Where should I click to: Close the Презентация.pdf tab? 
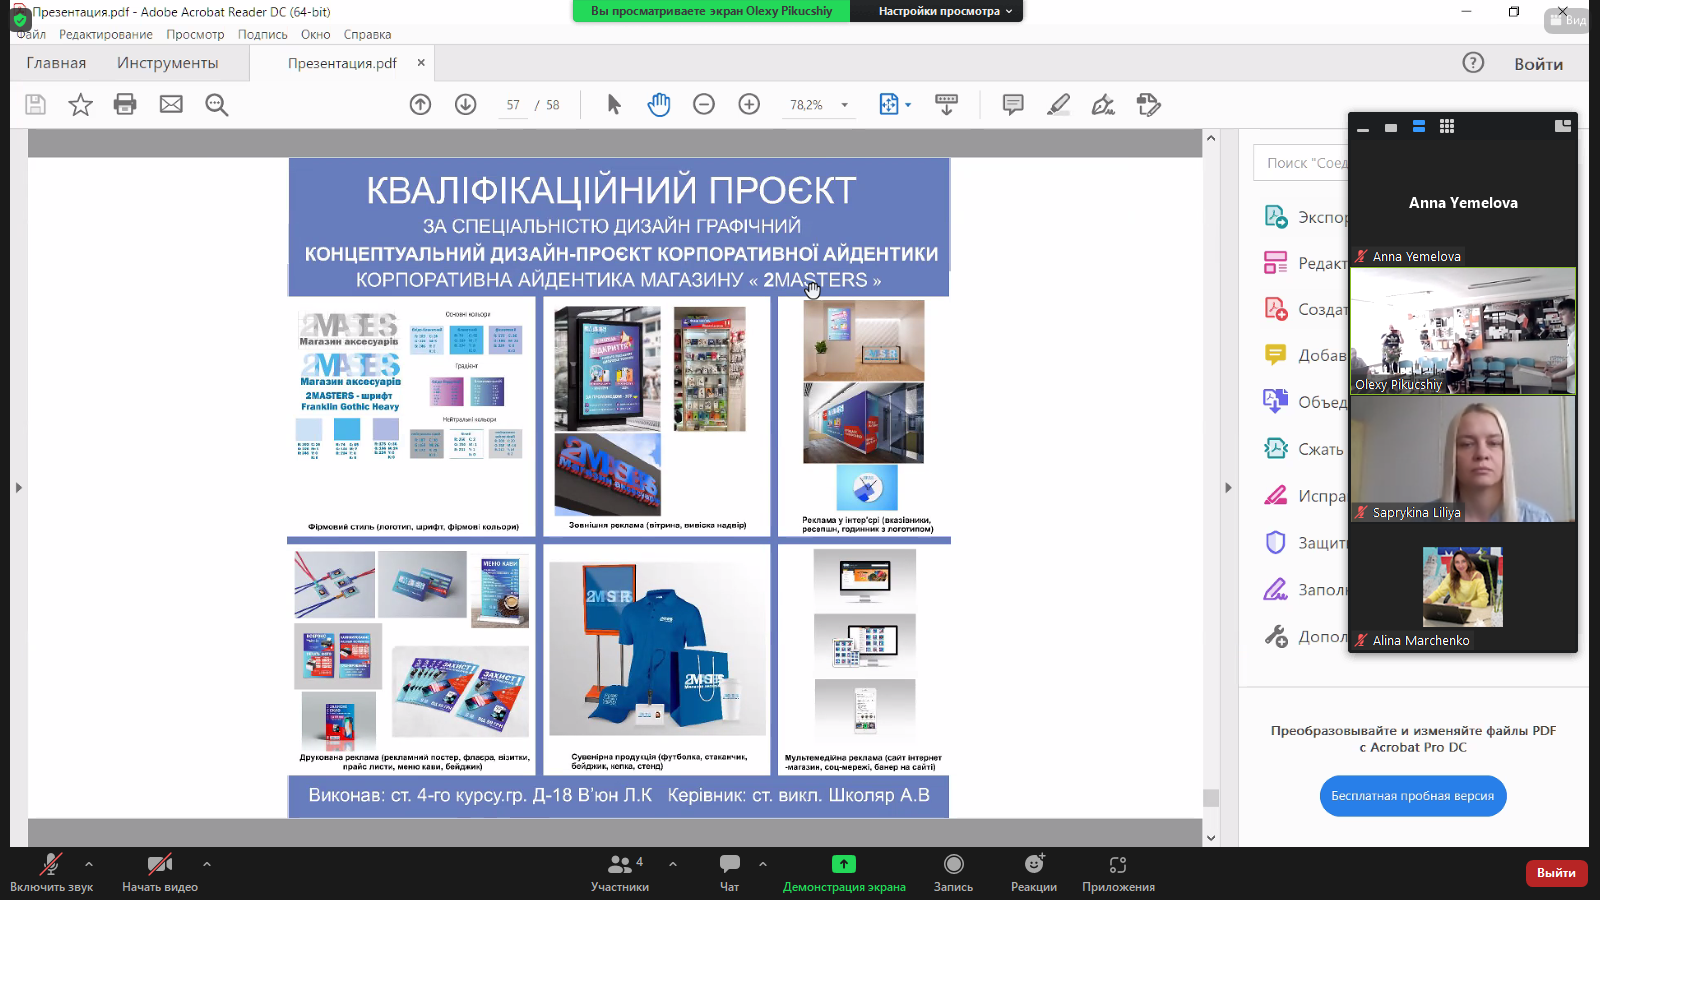[421, 62]
